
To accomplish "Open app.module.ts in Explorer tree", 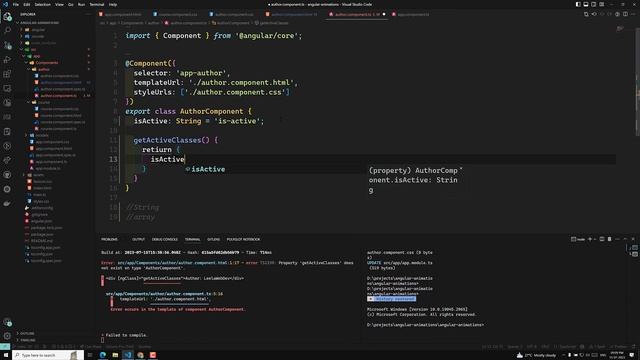I will [x=48, y=168].
